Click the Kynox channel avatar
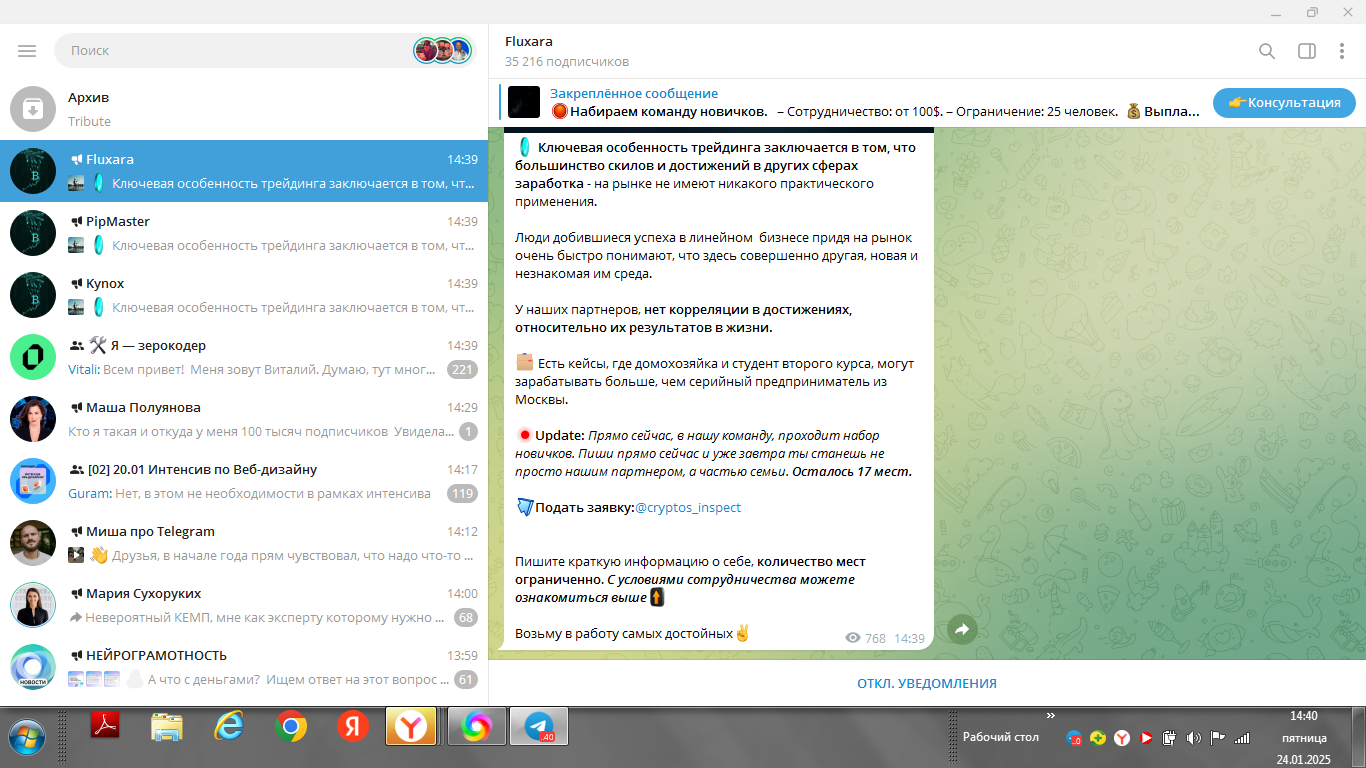 [33, 295]
